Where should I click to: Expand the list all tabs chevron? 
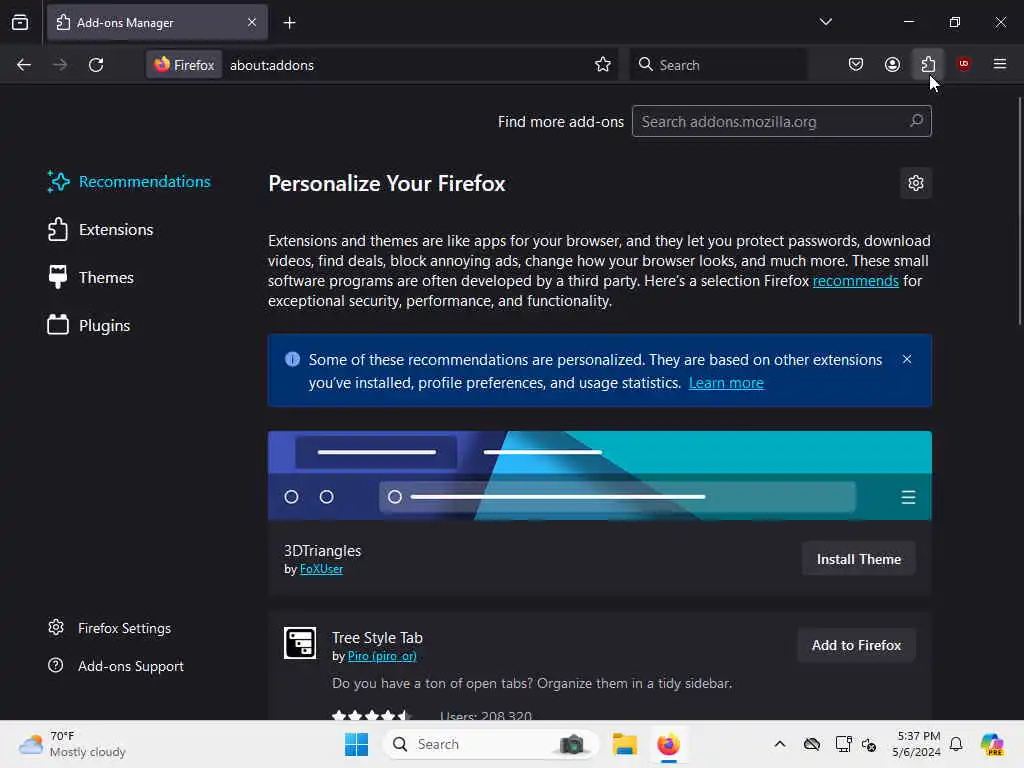pyautogui.click(x=825, y=22)
